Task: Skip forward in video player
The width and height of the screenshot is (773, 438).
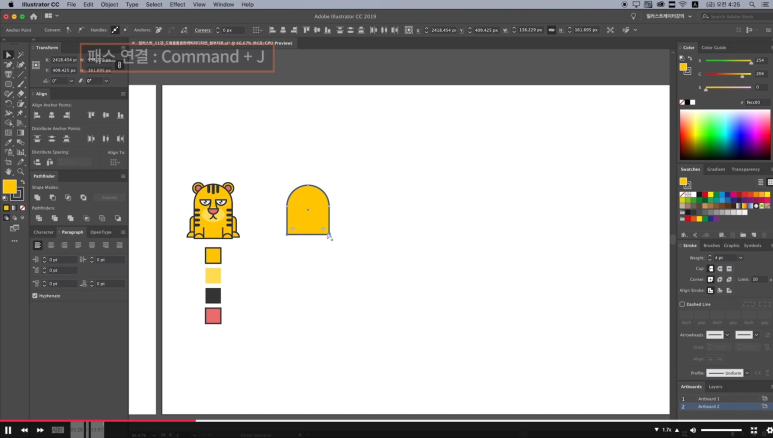Action: [x=40, y=430]
